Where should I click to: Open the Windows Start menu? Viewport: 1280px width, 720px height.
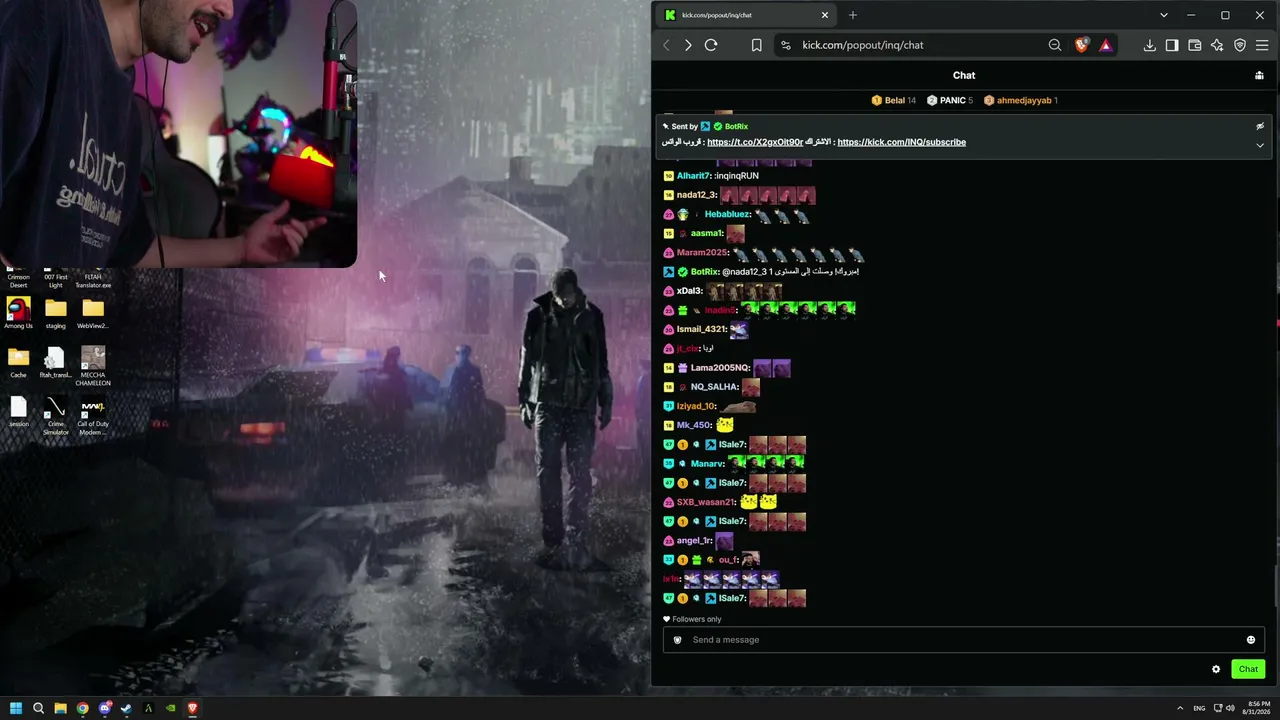click(x=16, y=709)
